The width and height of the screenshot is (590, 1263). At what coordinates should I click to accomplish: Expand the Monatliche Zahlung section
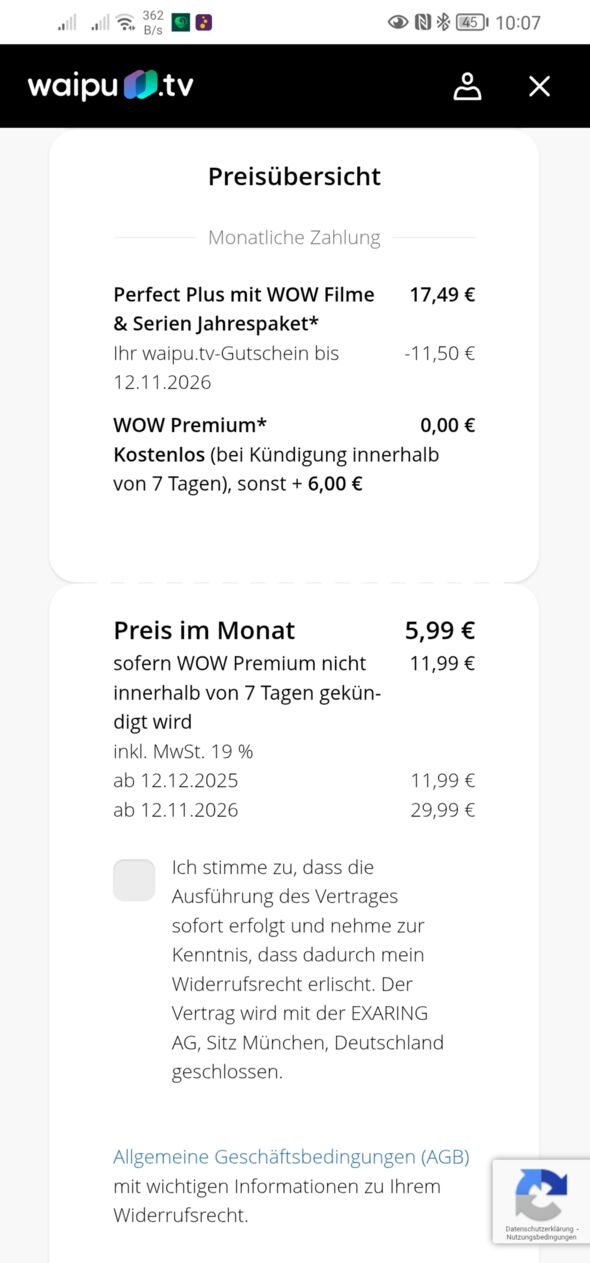293,237
